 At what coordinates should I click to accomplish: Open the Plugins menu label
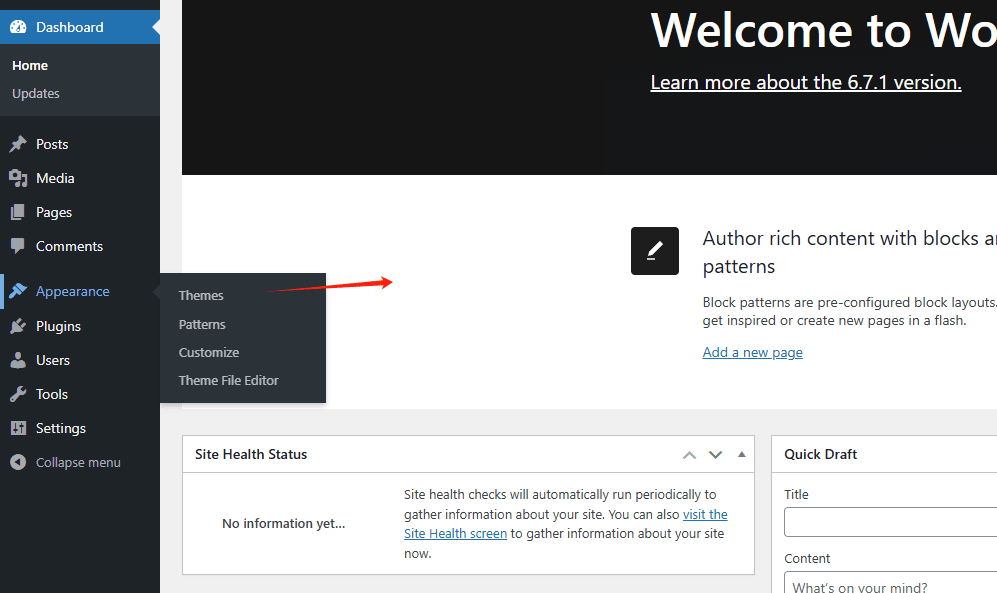tap(58, 326)
